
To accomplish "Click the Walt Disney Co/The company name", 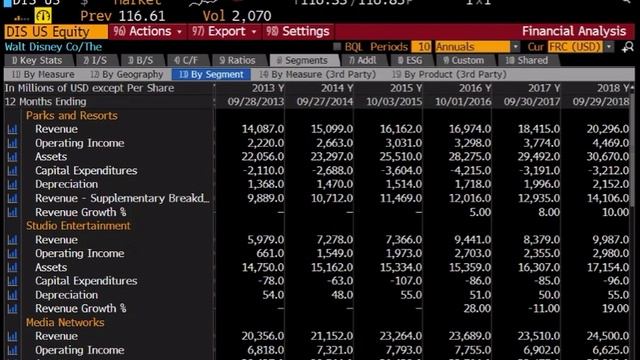I will pyautogui.click(x=53, y=47).
